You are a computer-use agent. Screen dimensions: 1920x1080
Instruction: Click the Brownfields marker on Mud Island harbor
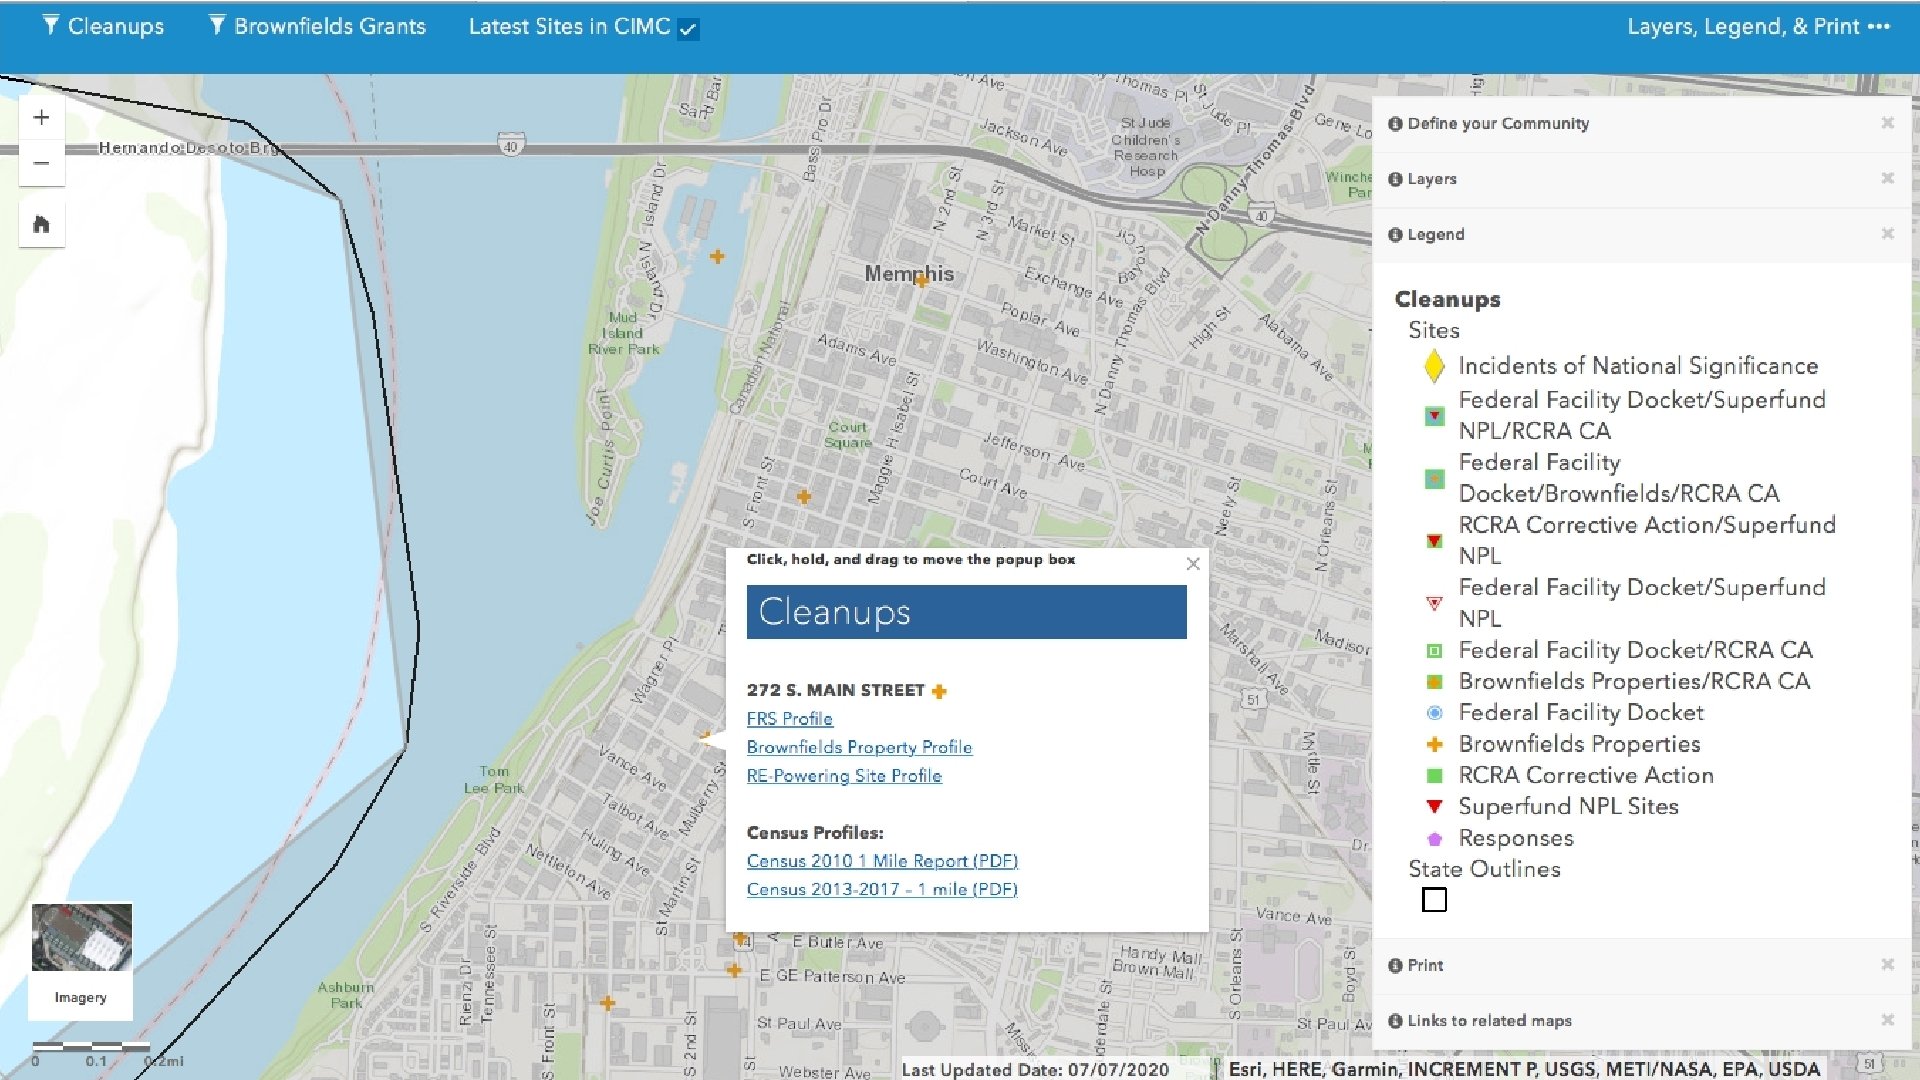pos(717,257)
